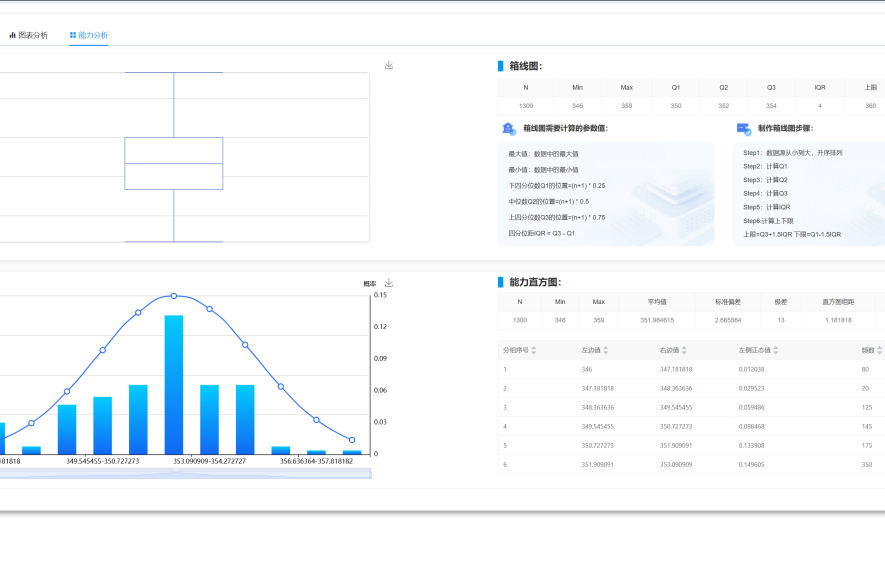Viewport: 885px width, 588px height.
Task: Click frequency 175 in group row 5
Action: (867, 446)
